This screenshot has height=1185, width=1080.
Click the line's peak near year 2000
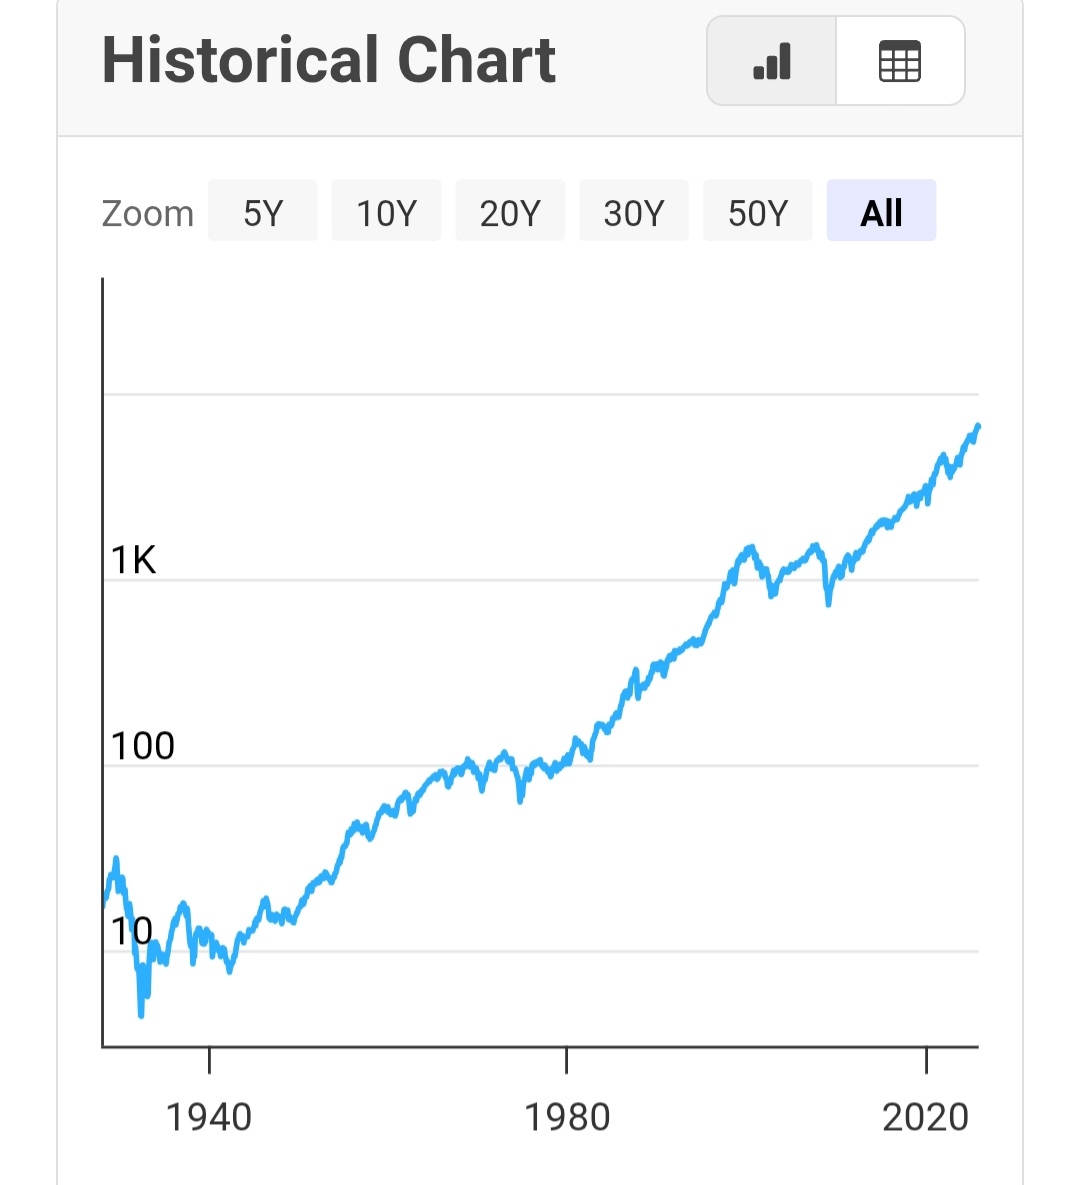click(750, 547)
